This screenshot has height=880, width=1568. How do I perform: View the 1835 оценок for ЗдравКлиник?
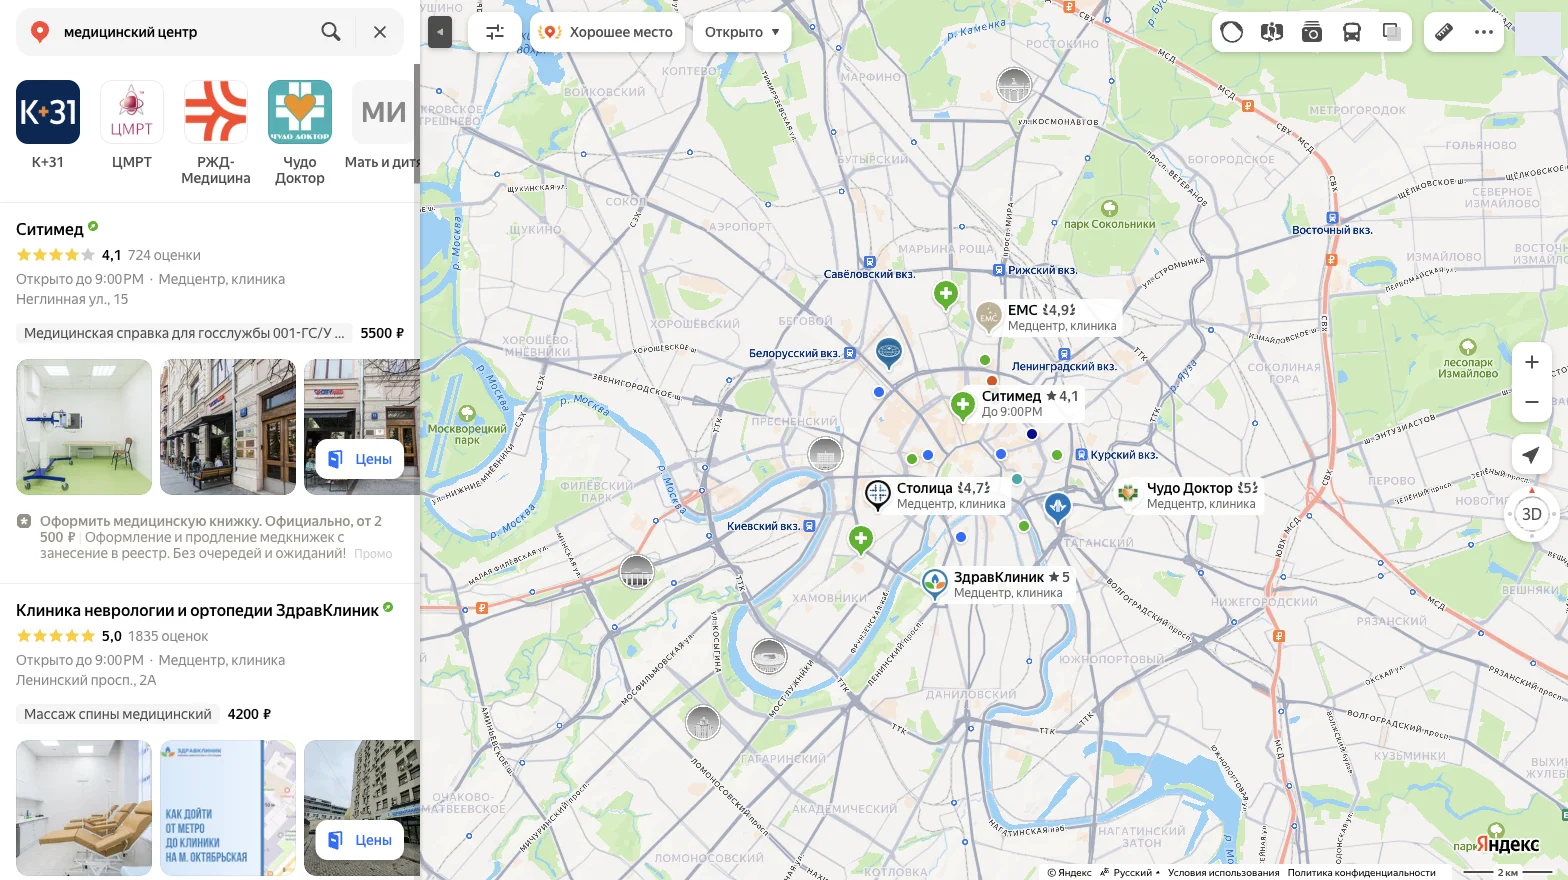point(168,636)
